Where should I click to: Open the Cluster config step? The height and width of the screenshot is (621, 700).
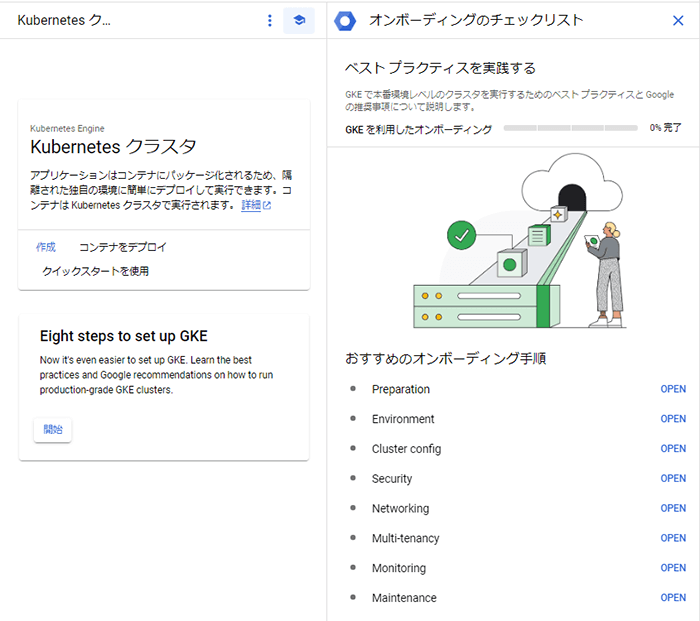673,449
